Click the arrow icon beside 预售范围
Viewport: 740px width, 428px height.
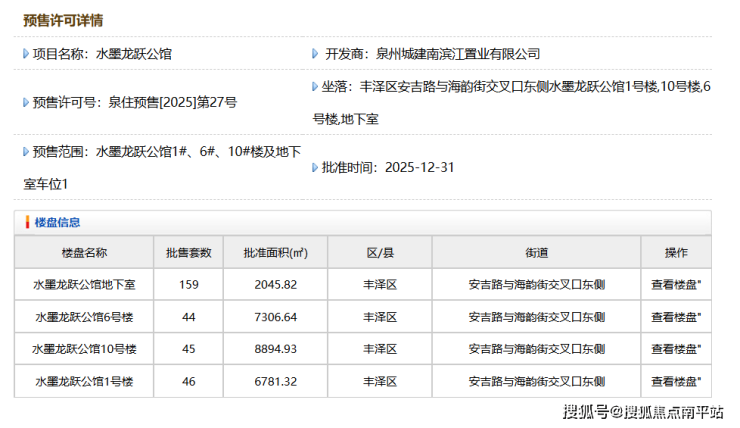tap(26, 151)
